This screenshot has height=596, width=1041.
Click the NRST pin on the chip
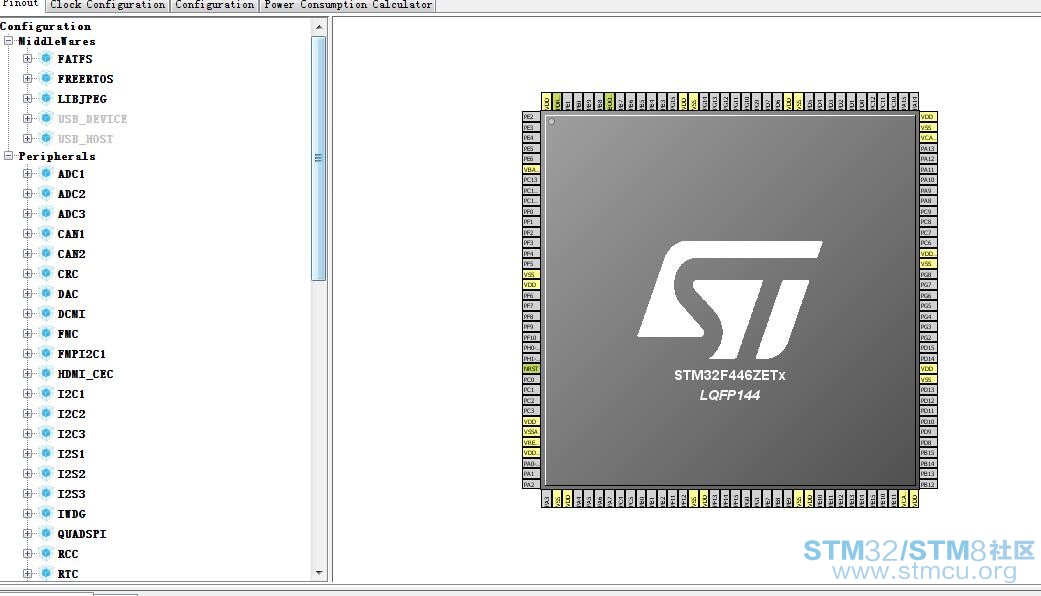pos(531,368)
